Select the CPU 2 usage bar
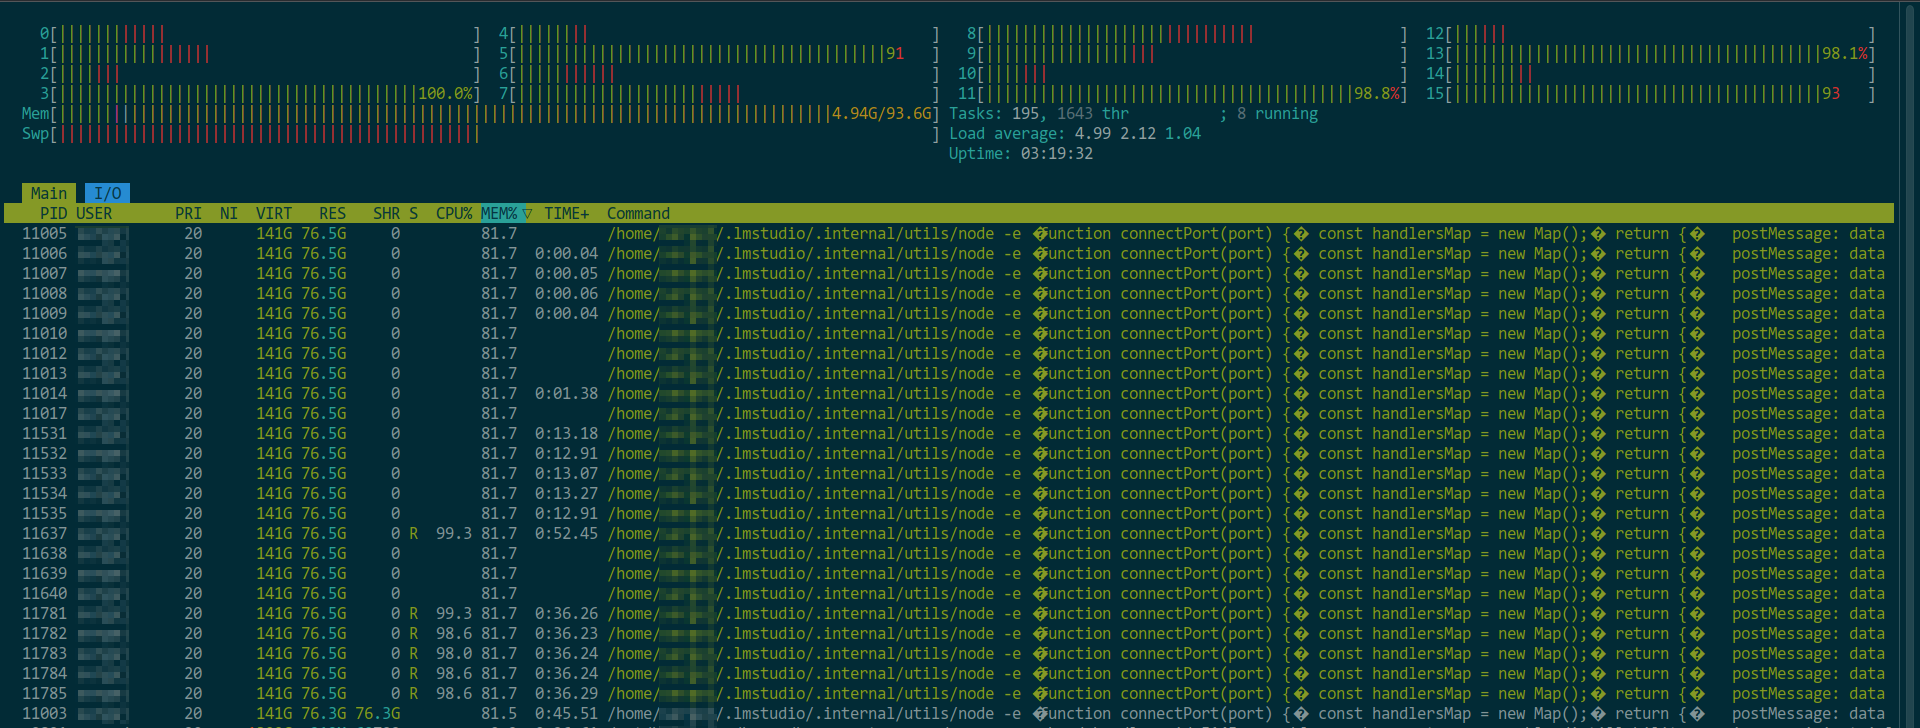The height and width of the screenshot is (728, 1920). pyautogui.click(x=260, y=74)
